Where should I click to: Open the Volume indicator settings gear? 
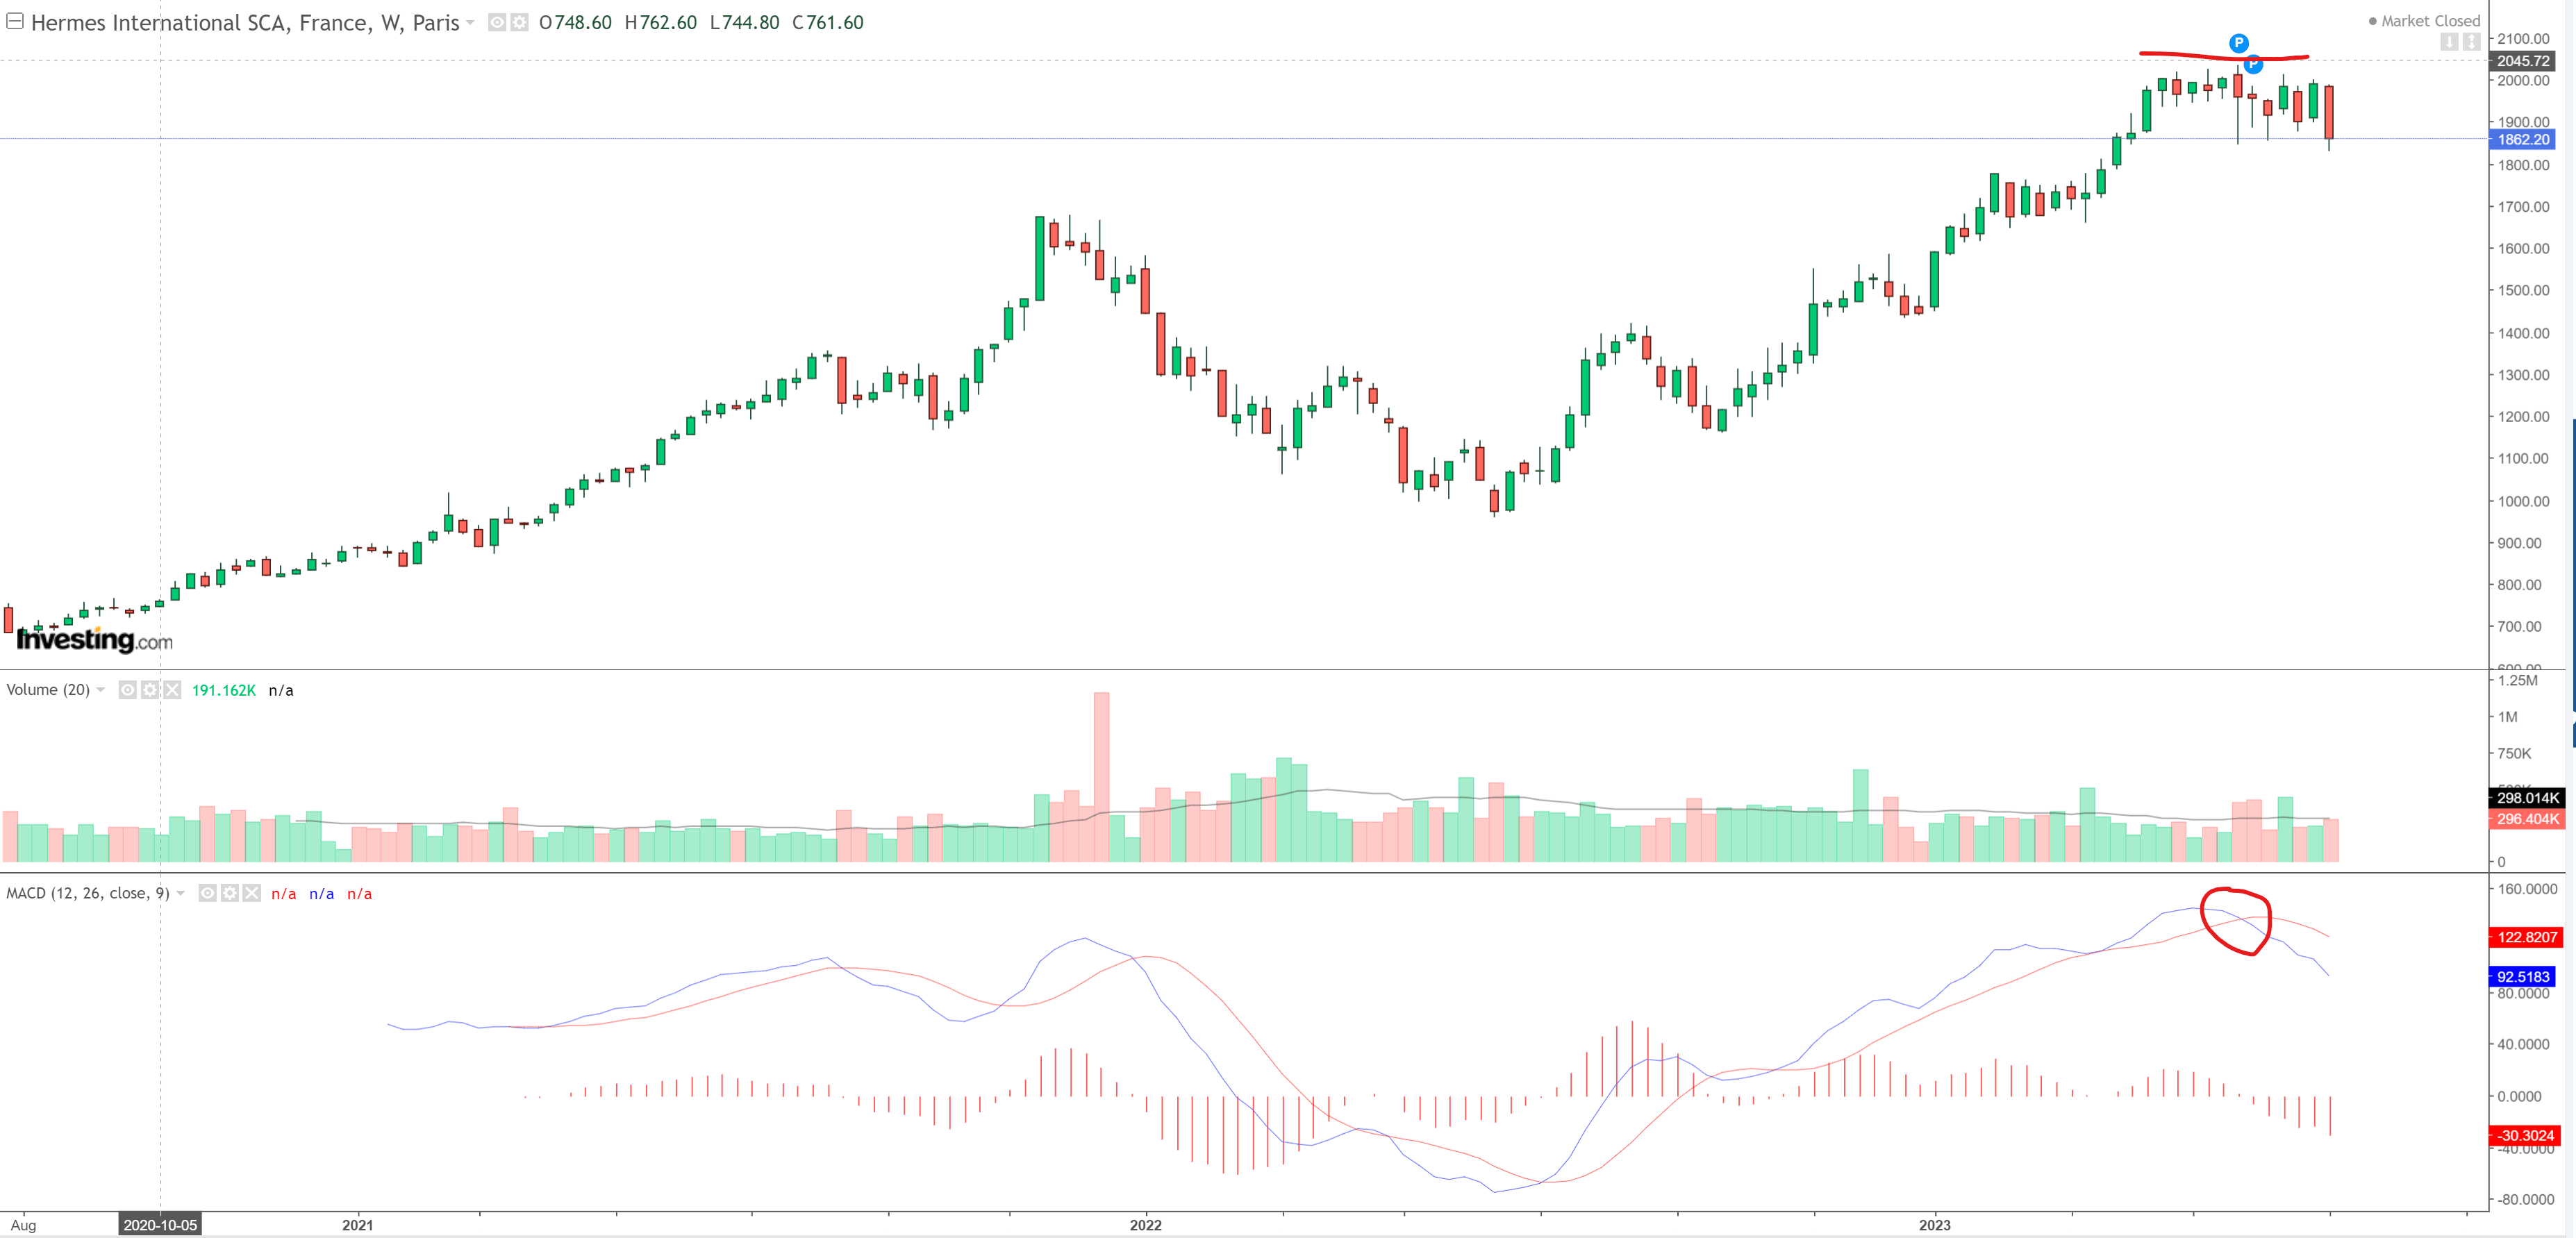point(150,690)
